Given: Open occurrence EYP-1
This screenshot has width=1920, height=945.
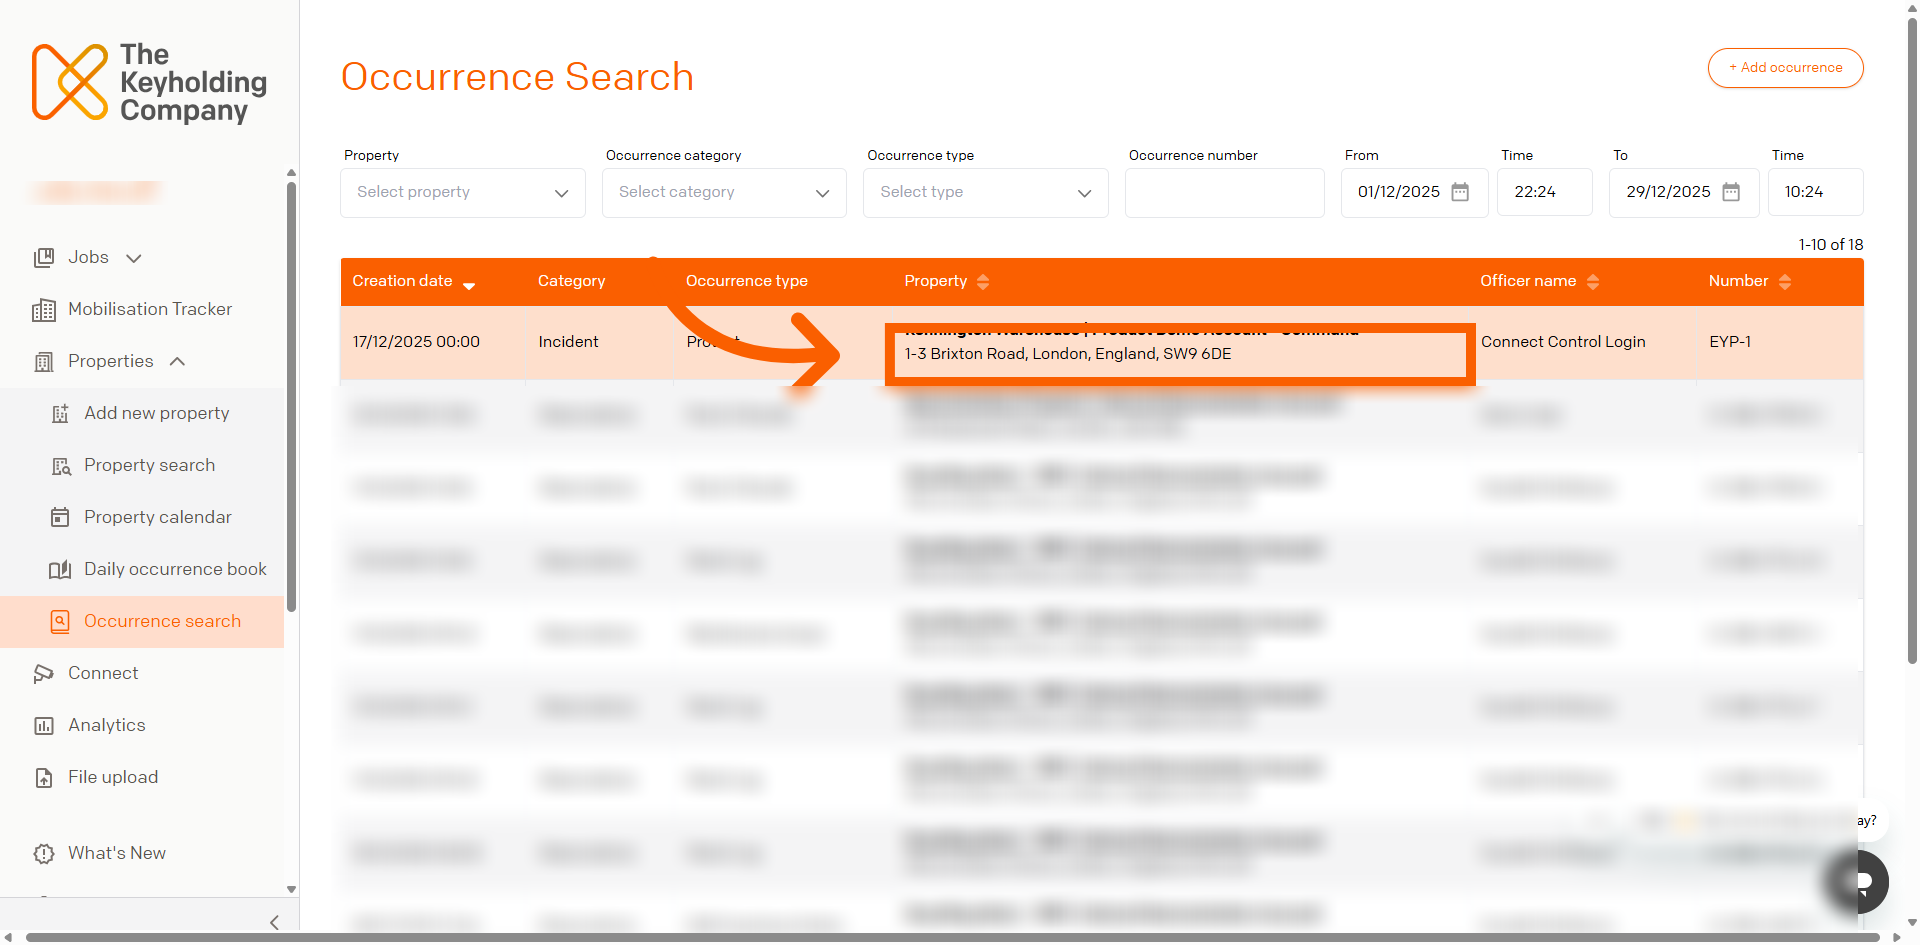Looking at the screenshot, I should [1730, 342].
